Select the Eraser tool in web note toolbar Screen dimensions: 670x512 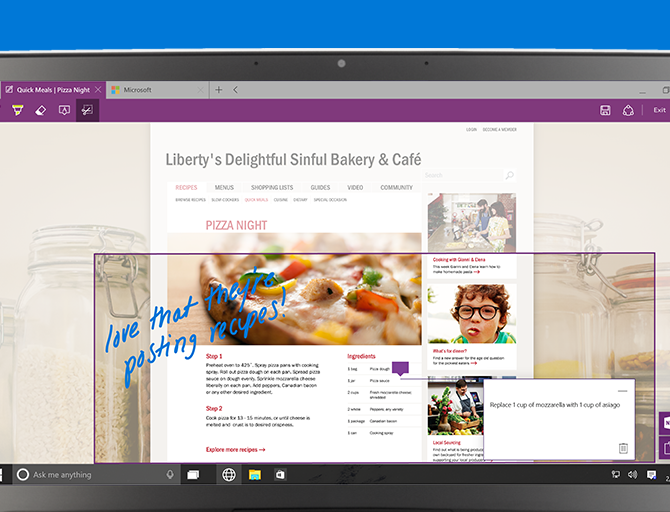[x=41, y=110]
